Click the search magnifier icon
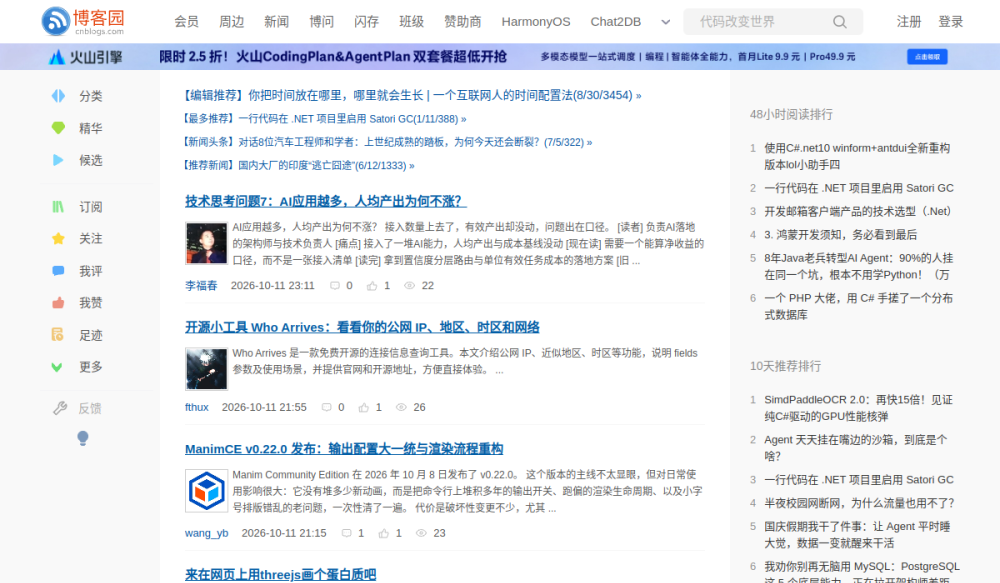This screenshot has height=583, width=1000. [839, 22]
